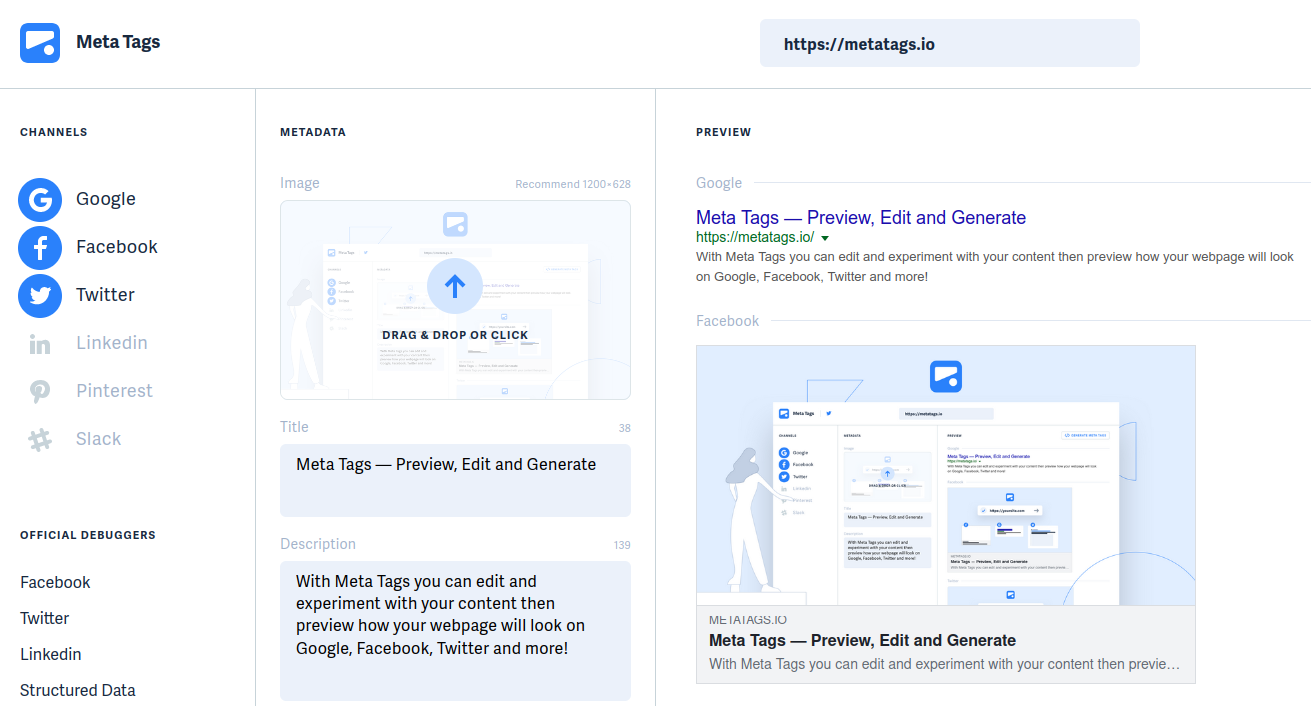Screen dimensions: 1311x706
Task: Click the Facebook preview card image
Action: (946, 475)
